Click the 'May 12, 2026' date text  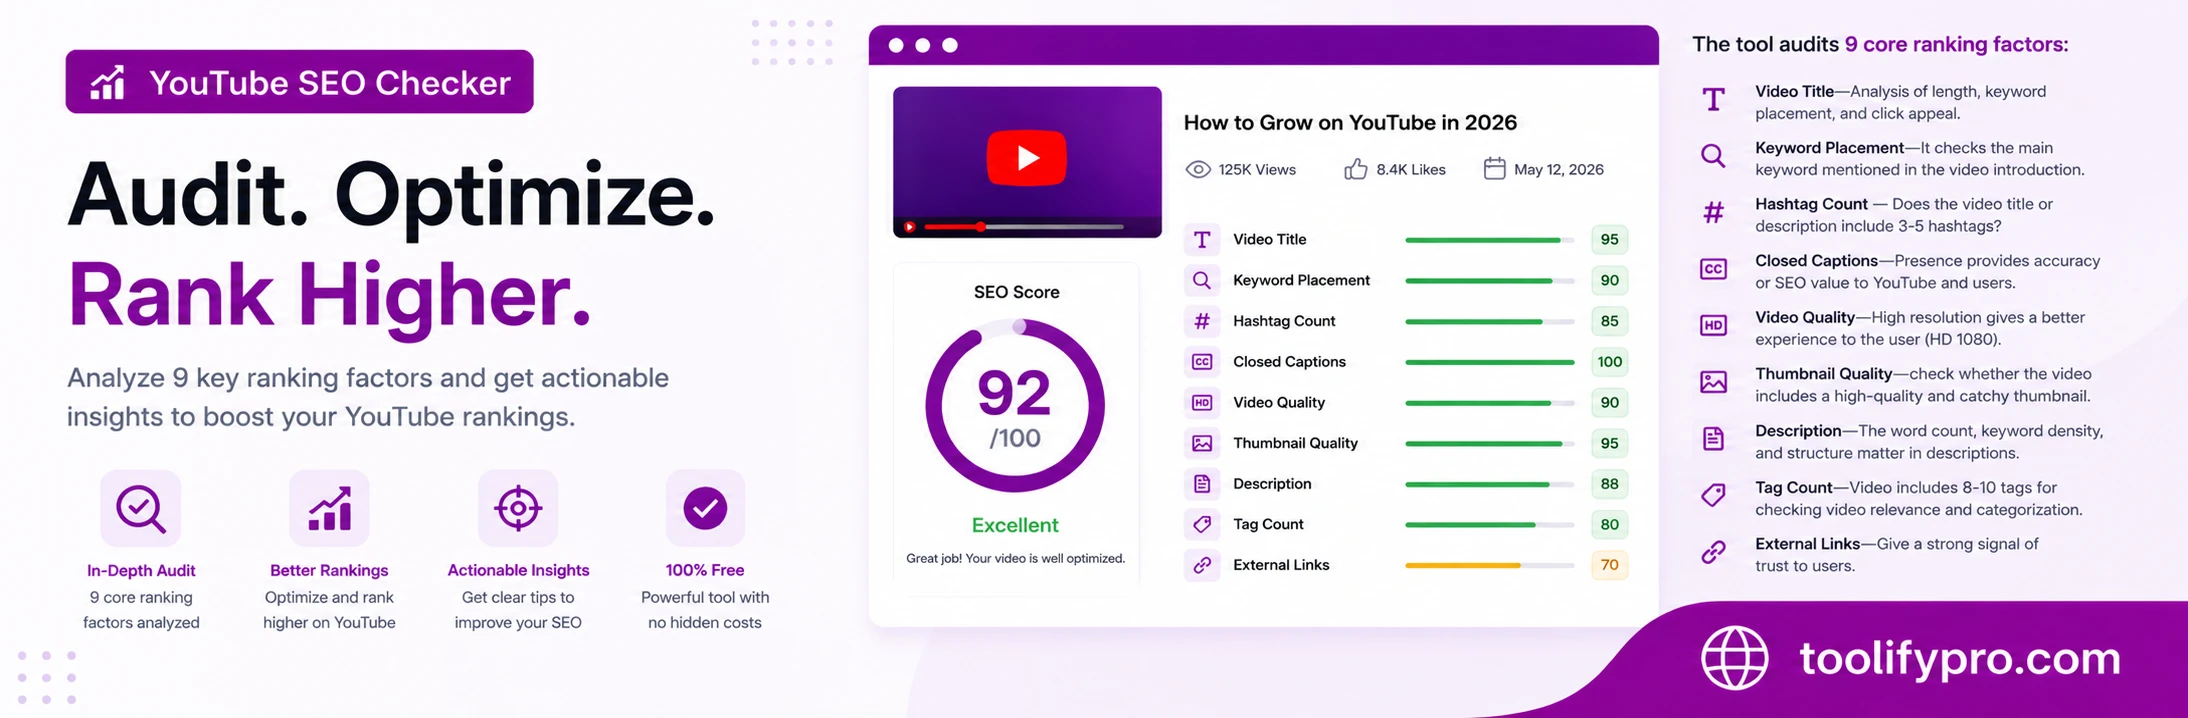click(x=1559, y=170)
